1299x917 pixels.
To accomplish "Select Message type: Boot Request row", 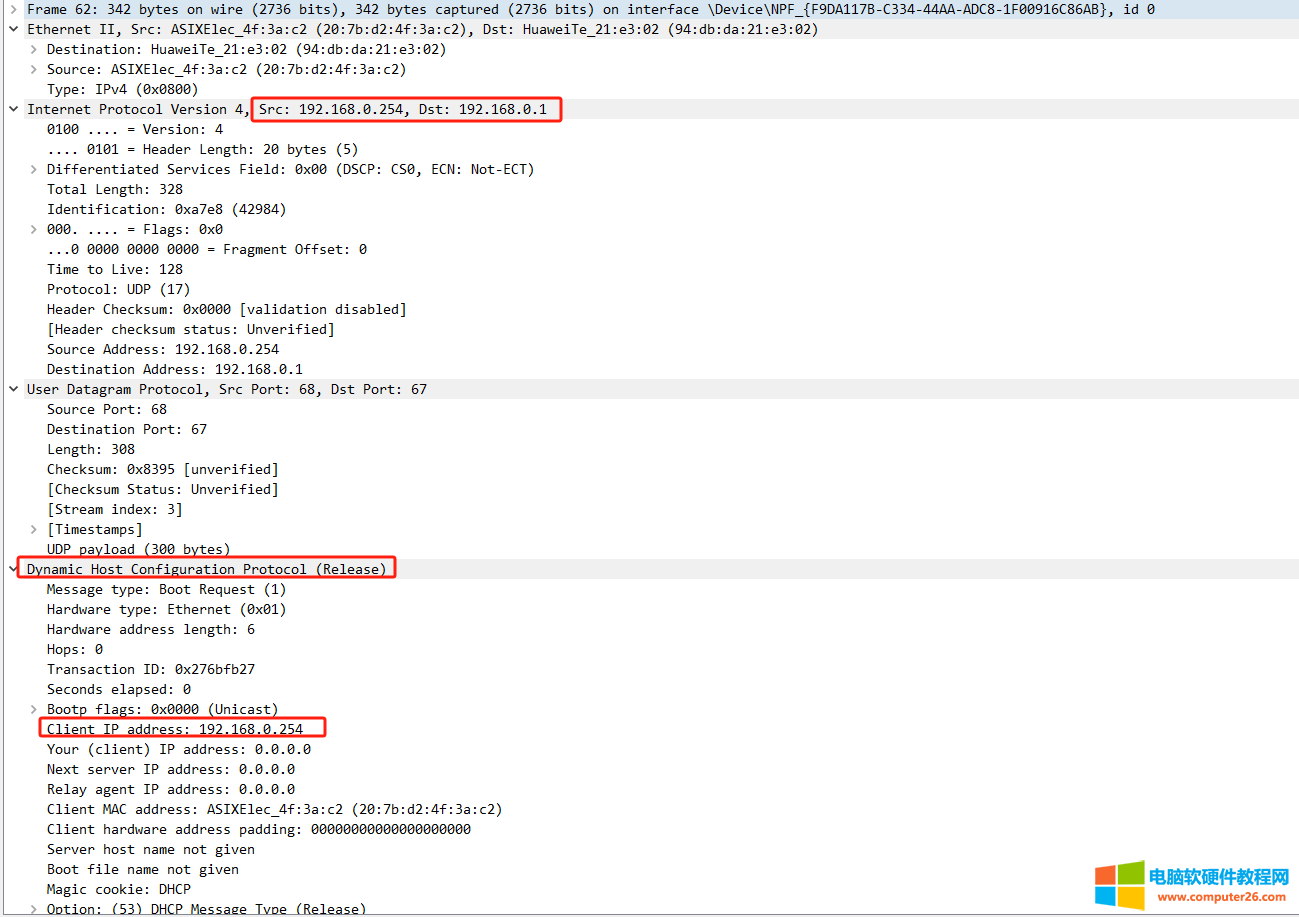I will point(166,589).
